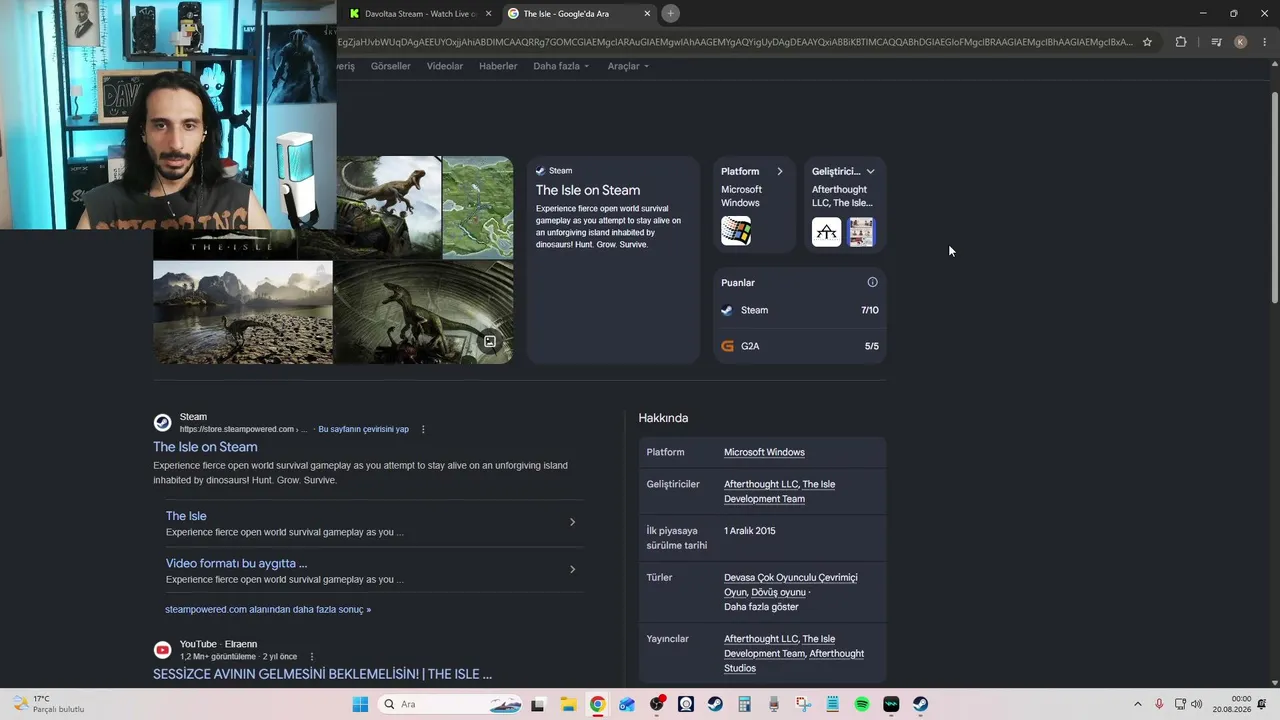Open The Isle on Steam panel title
The width and height of the screenshot is (1280, 720).
click(x=588, y=190)
